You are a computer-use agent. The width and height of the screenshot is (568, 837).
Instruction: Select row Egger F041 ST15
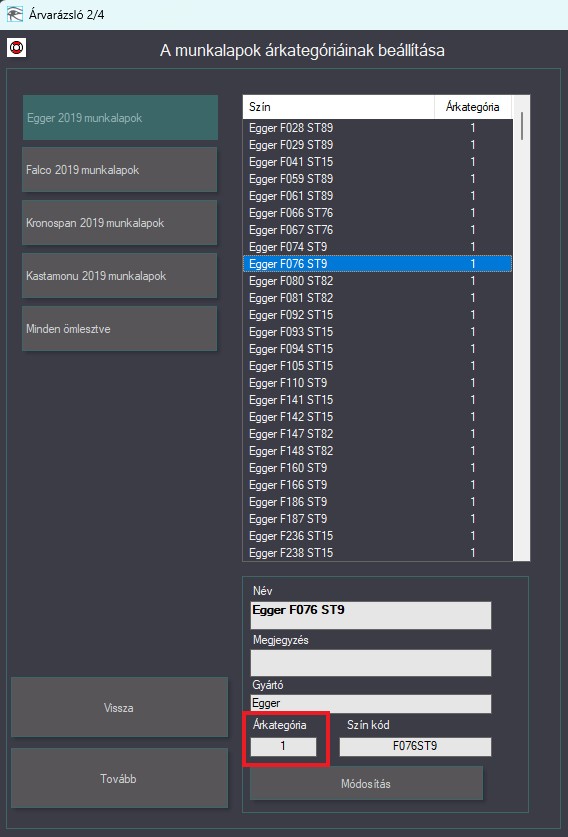[377, 162]
